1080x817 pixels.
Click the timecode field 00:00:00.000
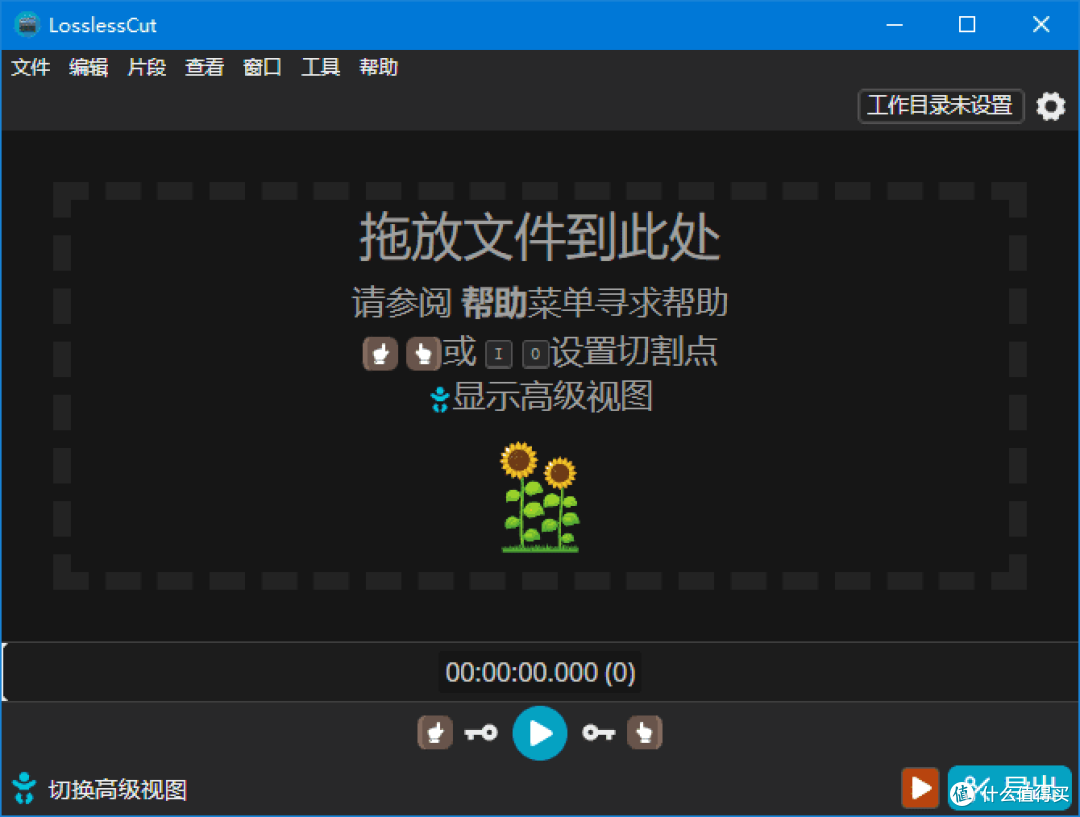tap(540, 672)
